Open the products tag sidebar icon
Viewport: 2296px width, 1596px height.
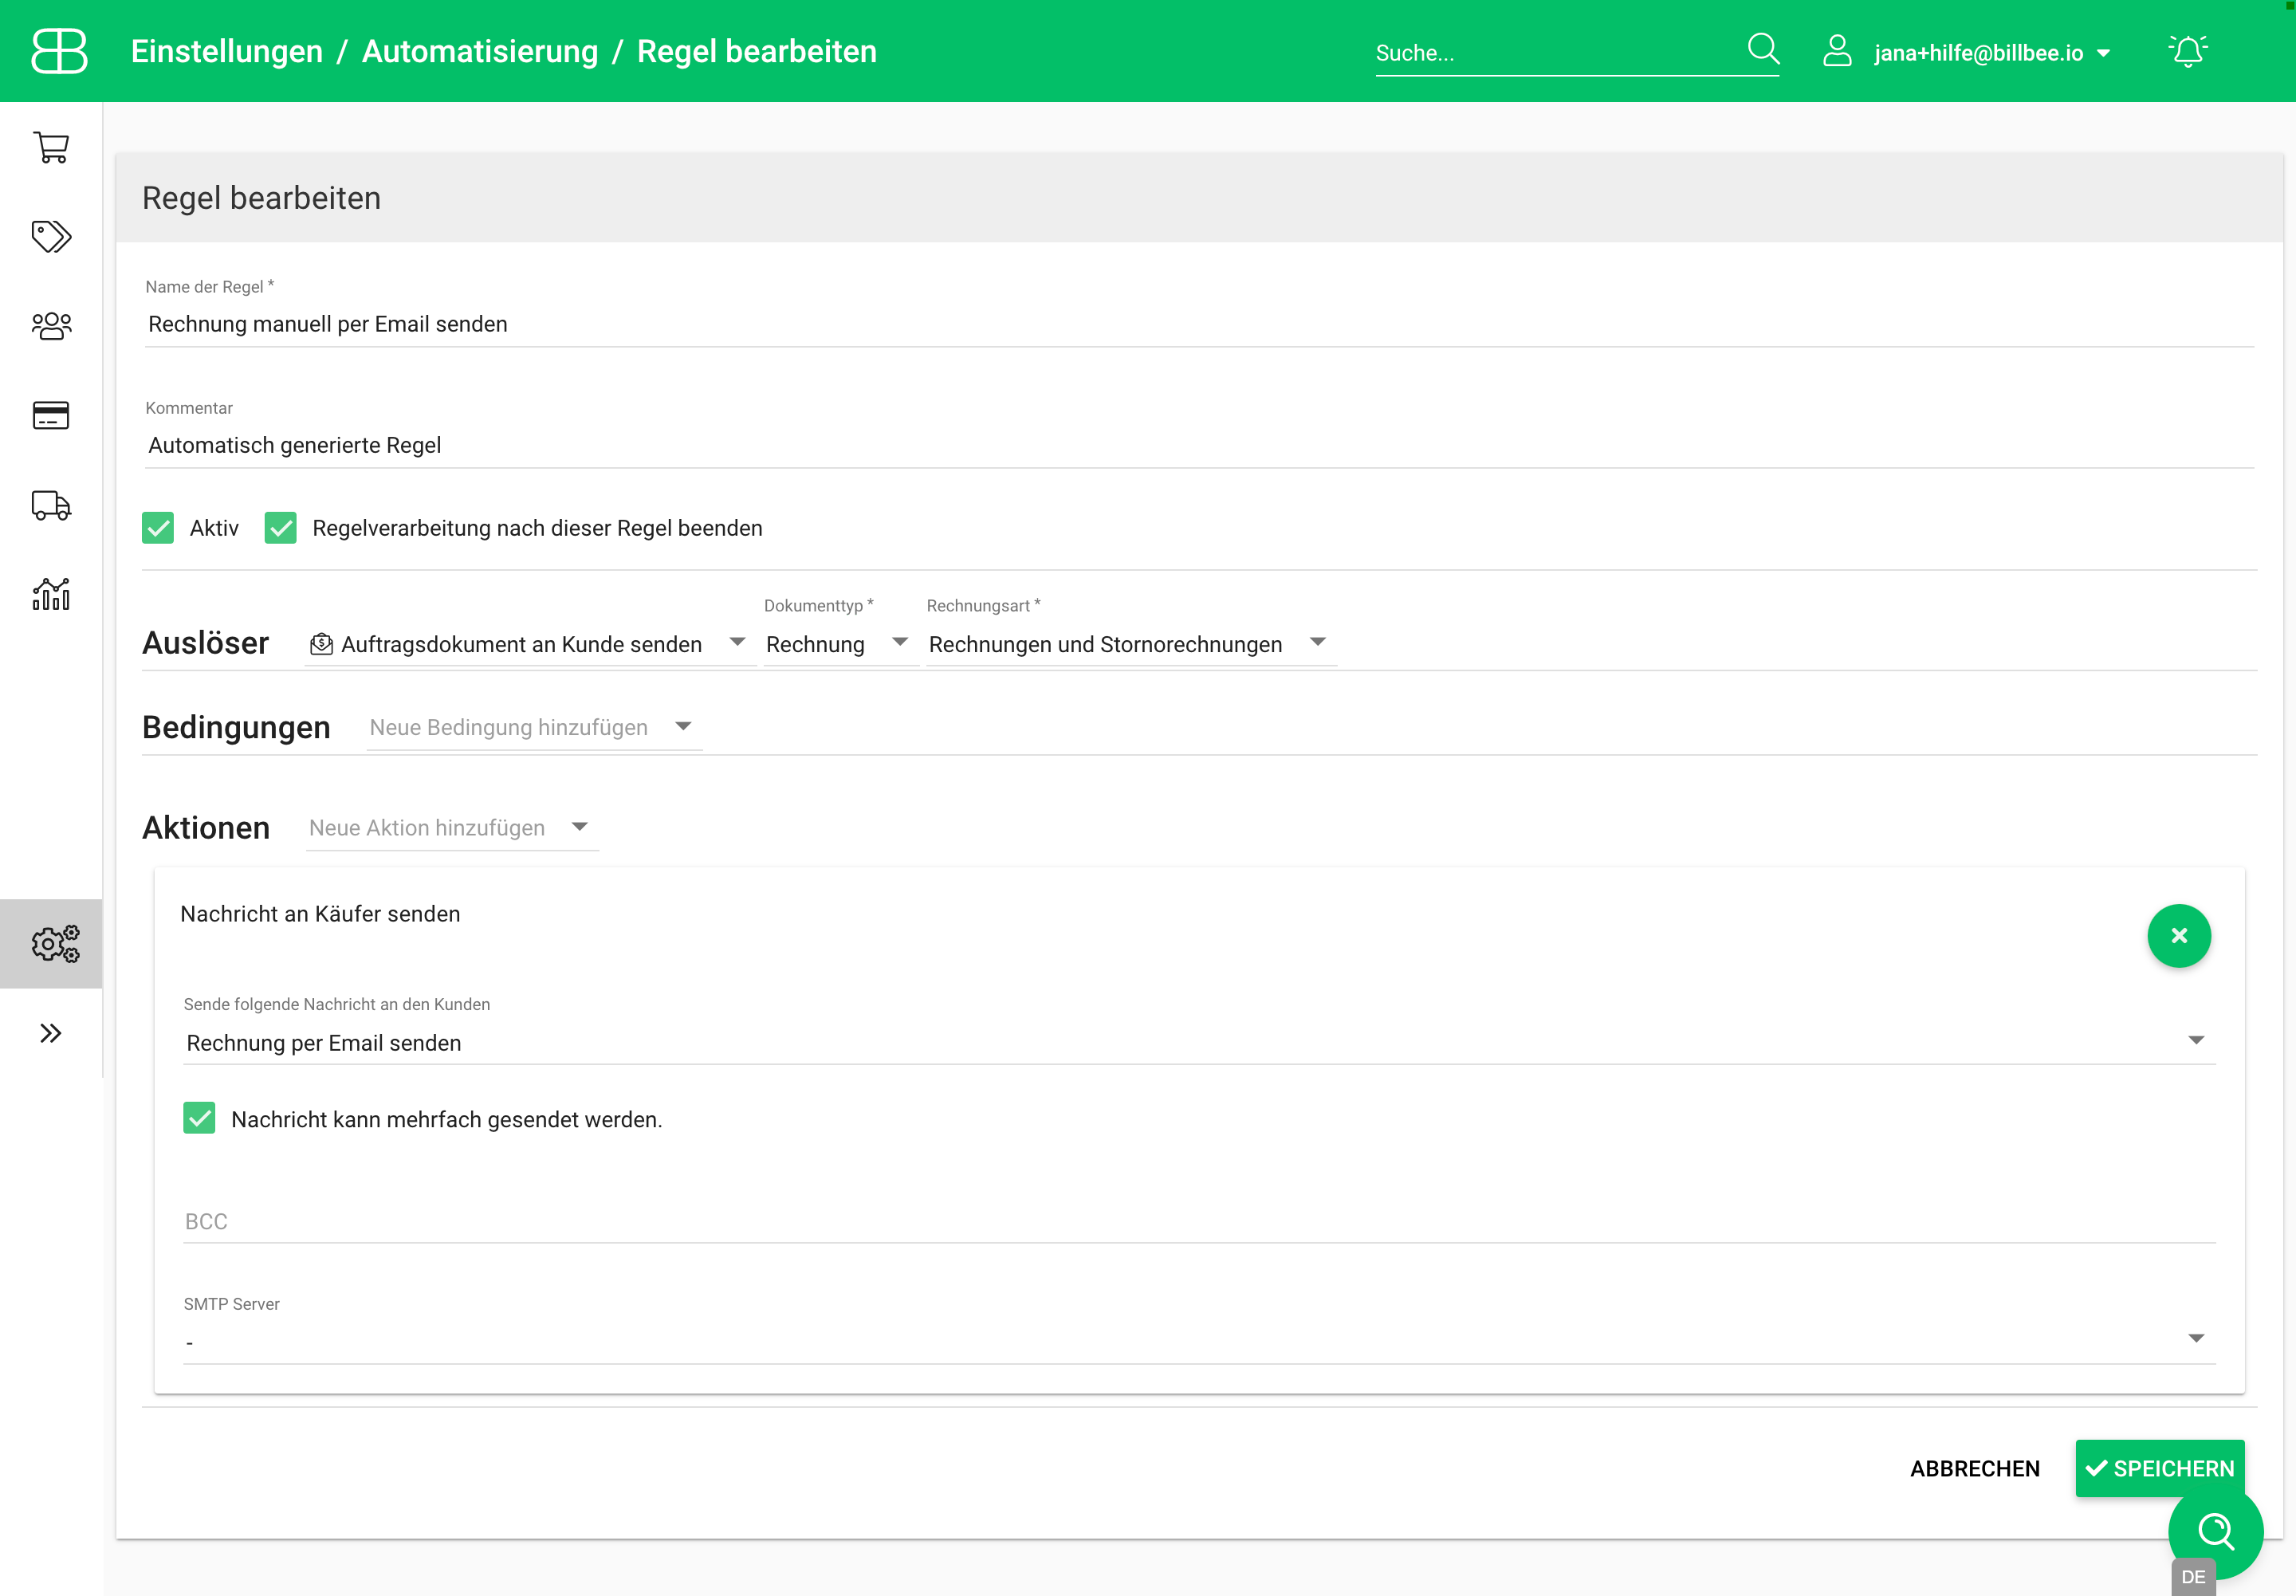click(51, 237)
